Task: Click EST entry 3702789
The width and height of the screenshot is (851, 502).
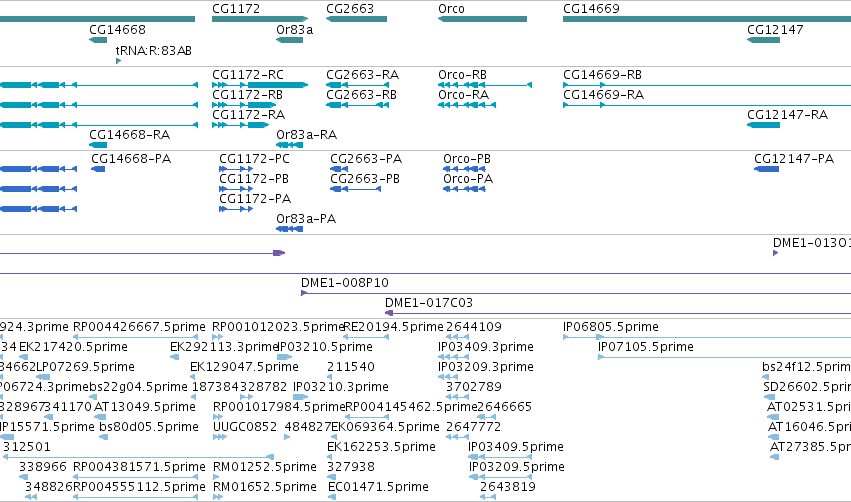Action: [x=474, y=387]
